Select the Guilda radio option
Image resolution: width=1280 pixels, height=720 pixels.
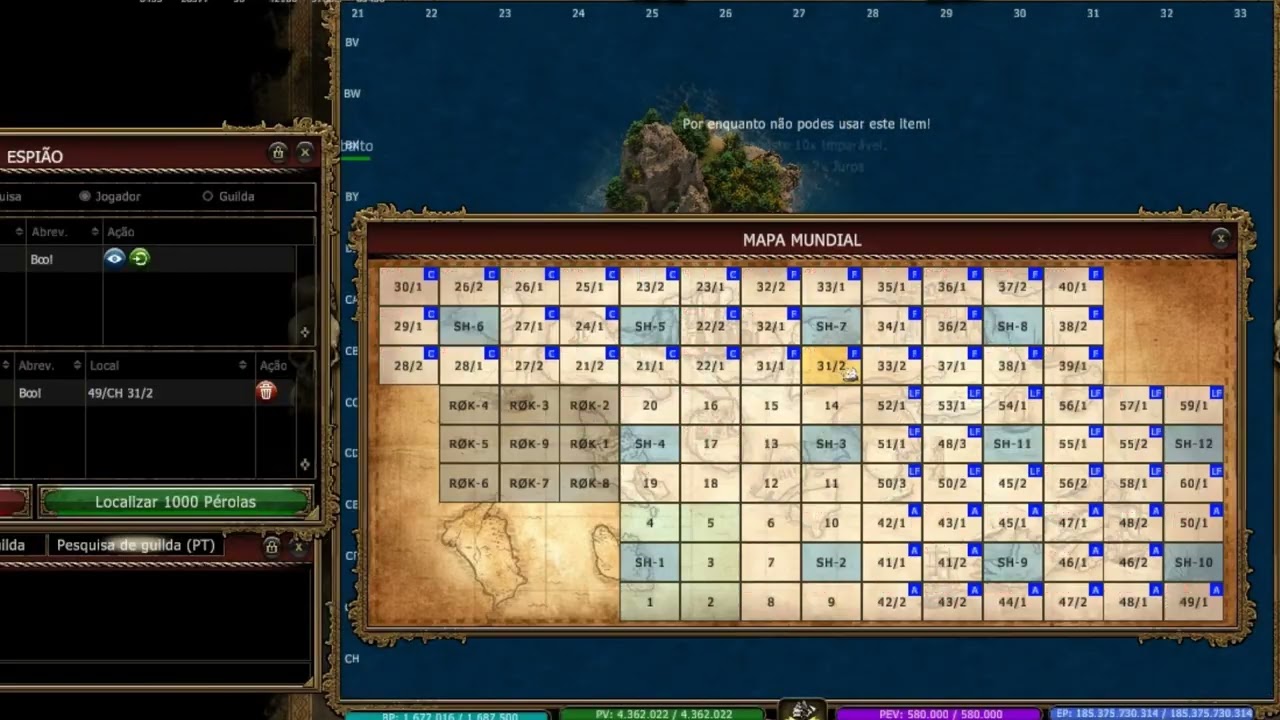coord(208,196)
